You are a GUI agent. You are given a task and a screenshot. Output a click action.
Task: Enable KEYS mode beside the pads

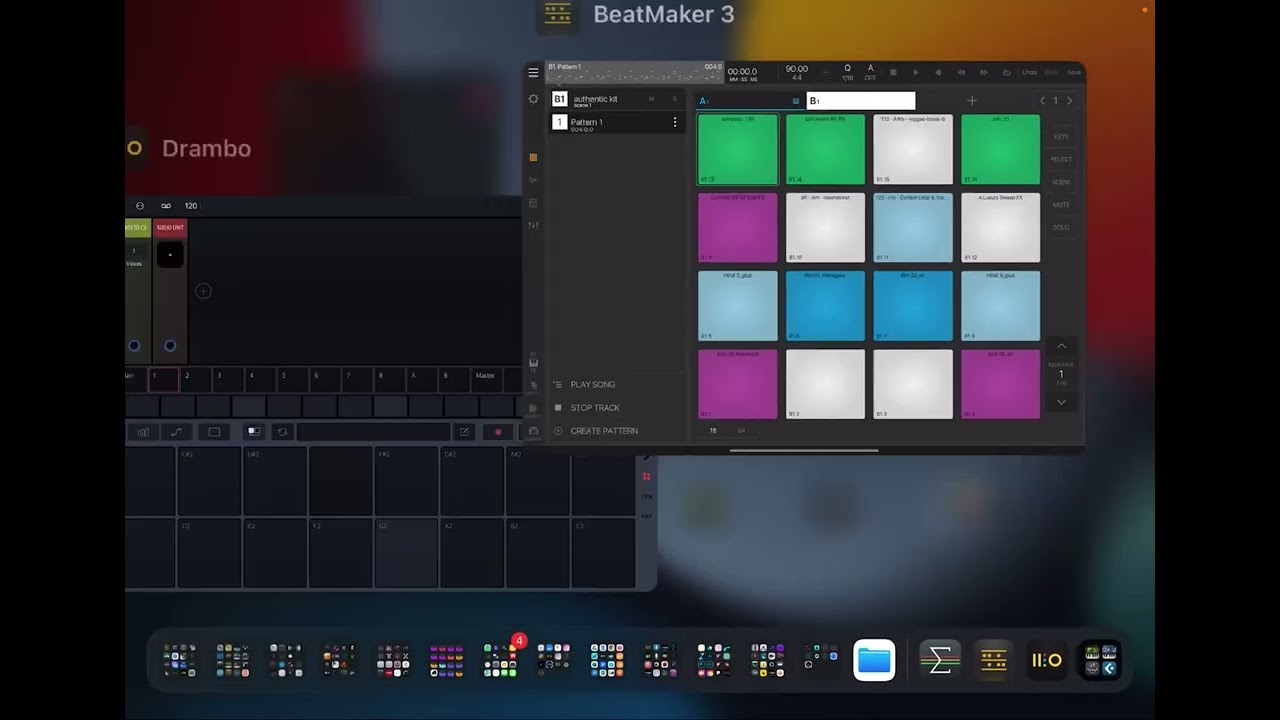pyautogui.click(x=1061, y=137)
